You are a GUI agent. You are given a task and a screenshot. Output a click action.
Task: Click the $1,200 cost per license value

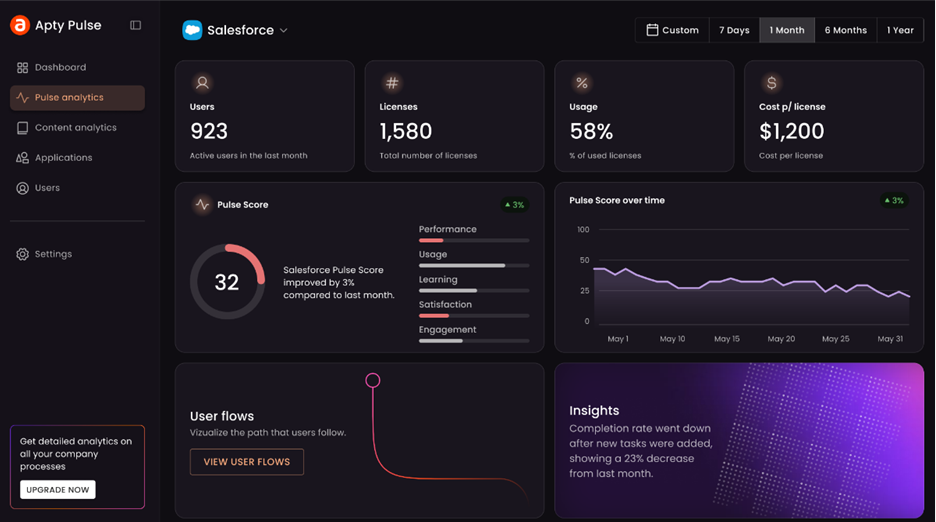792,131
